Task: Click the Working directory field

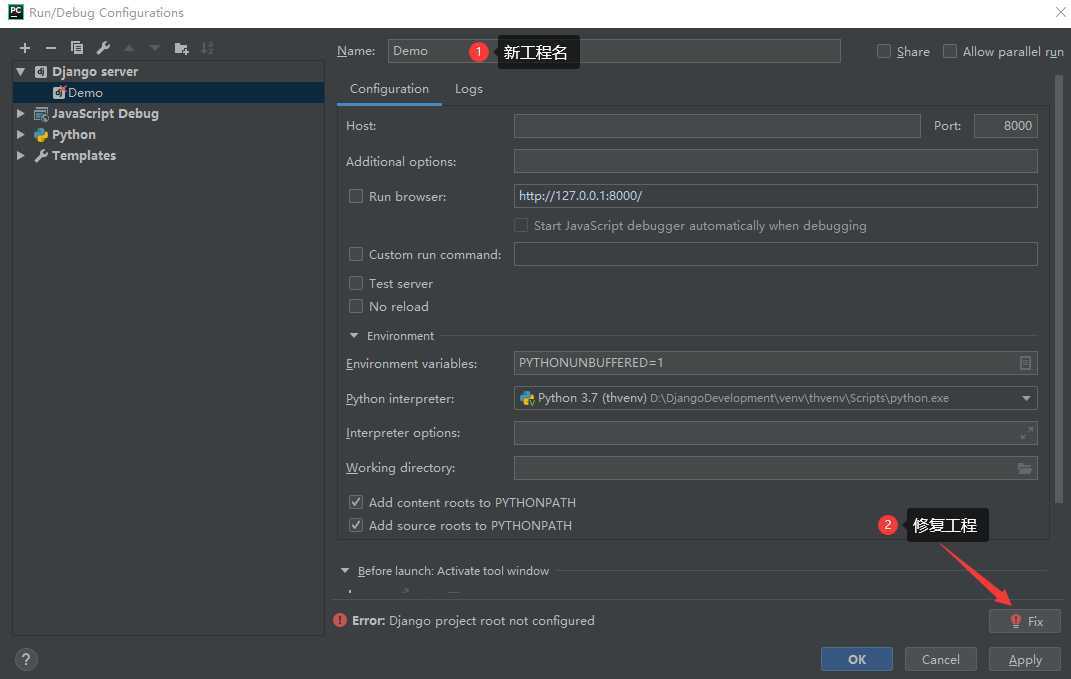Action: (x=775, y=468)
